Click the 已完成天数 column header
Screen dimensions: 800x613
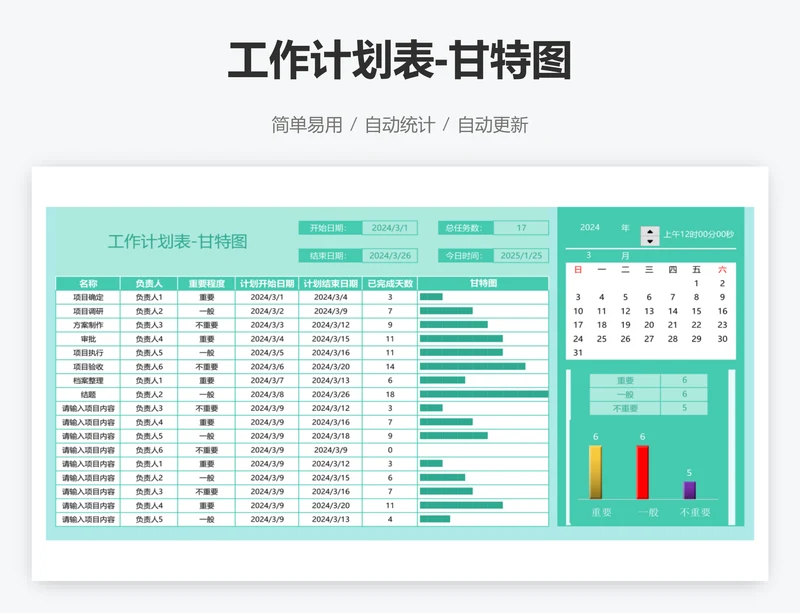390,283
